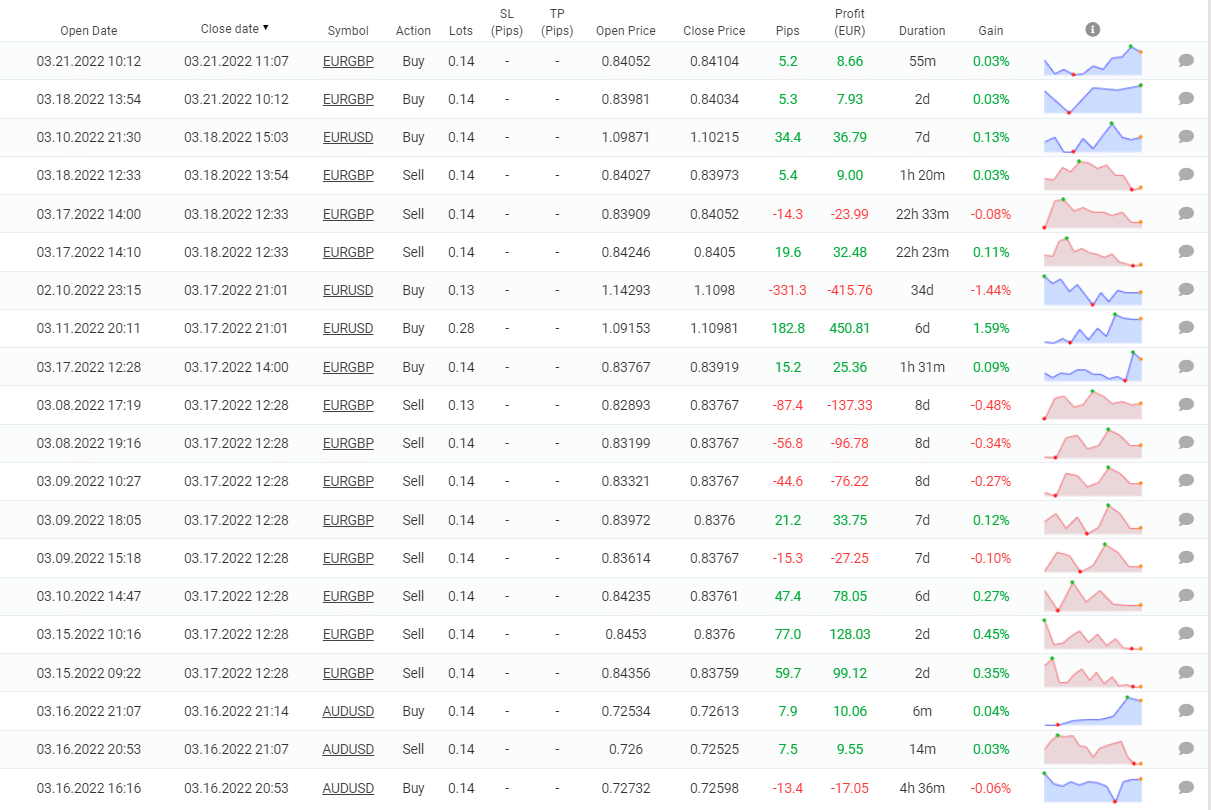Image resolution: width=1211 pixels, height=810 pixels.
Task: Click the sparkline chart on the first row
Action: 1092,61
